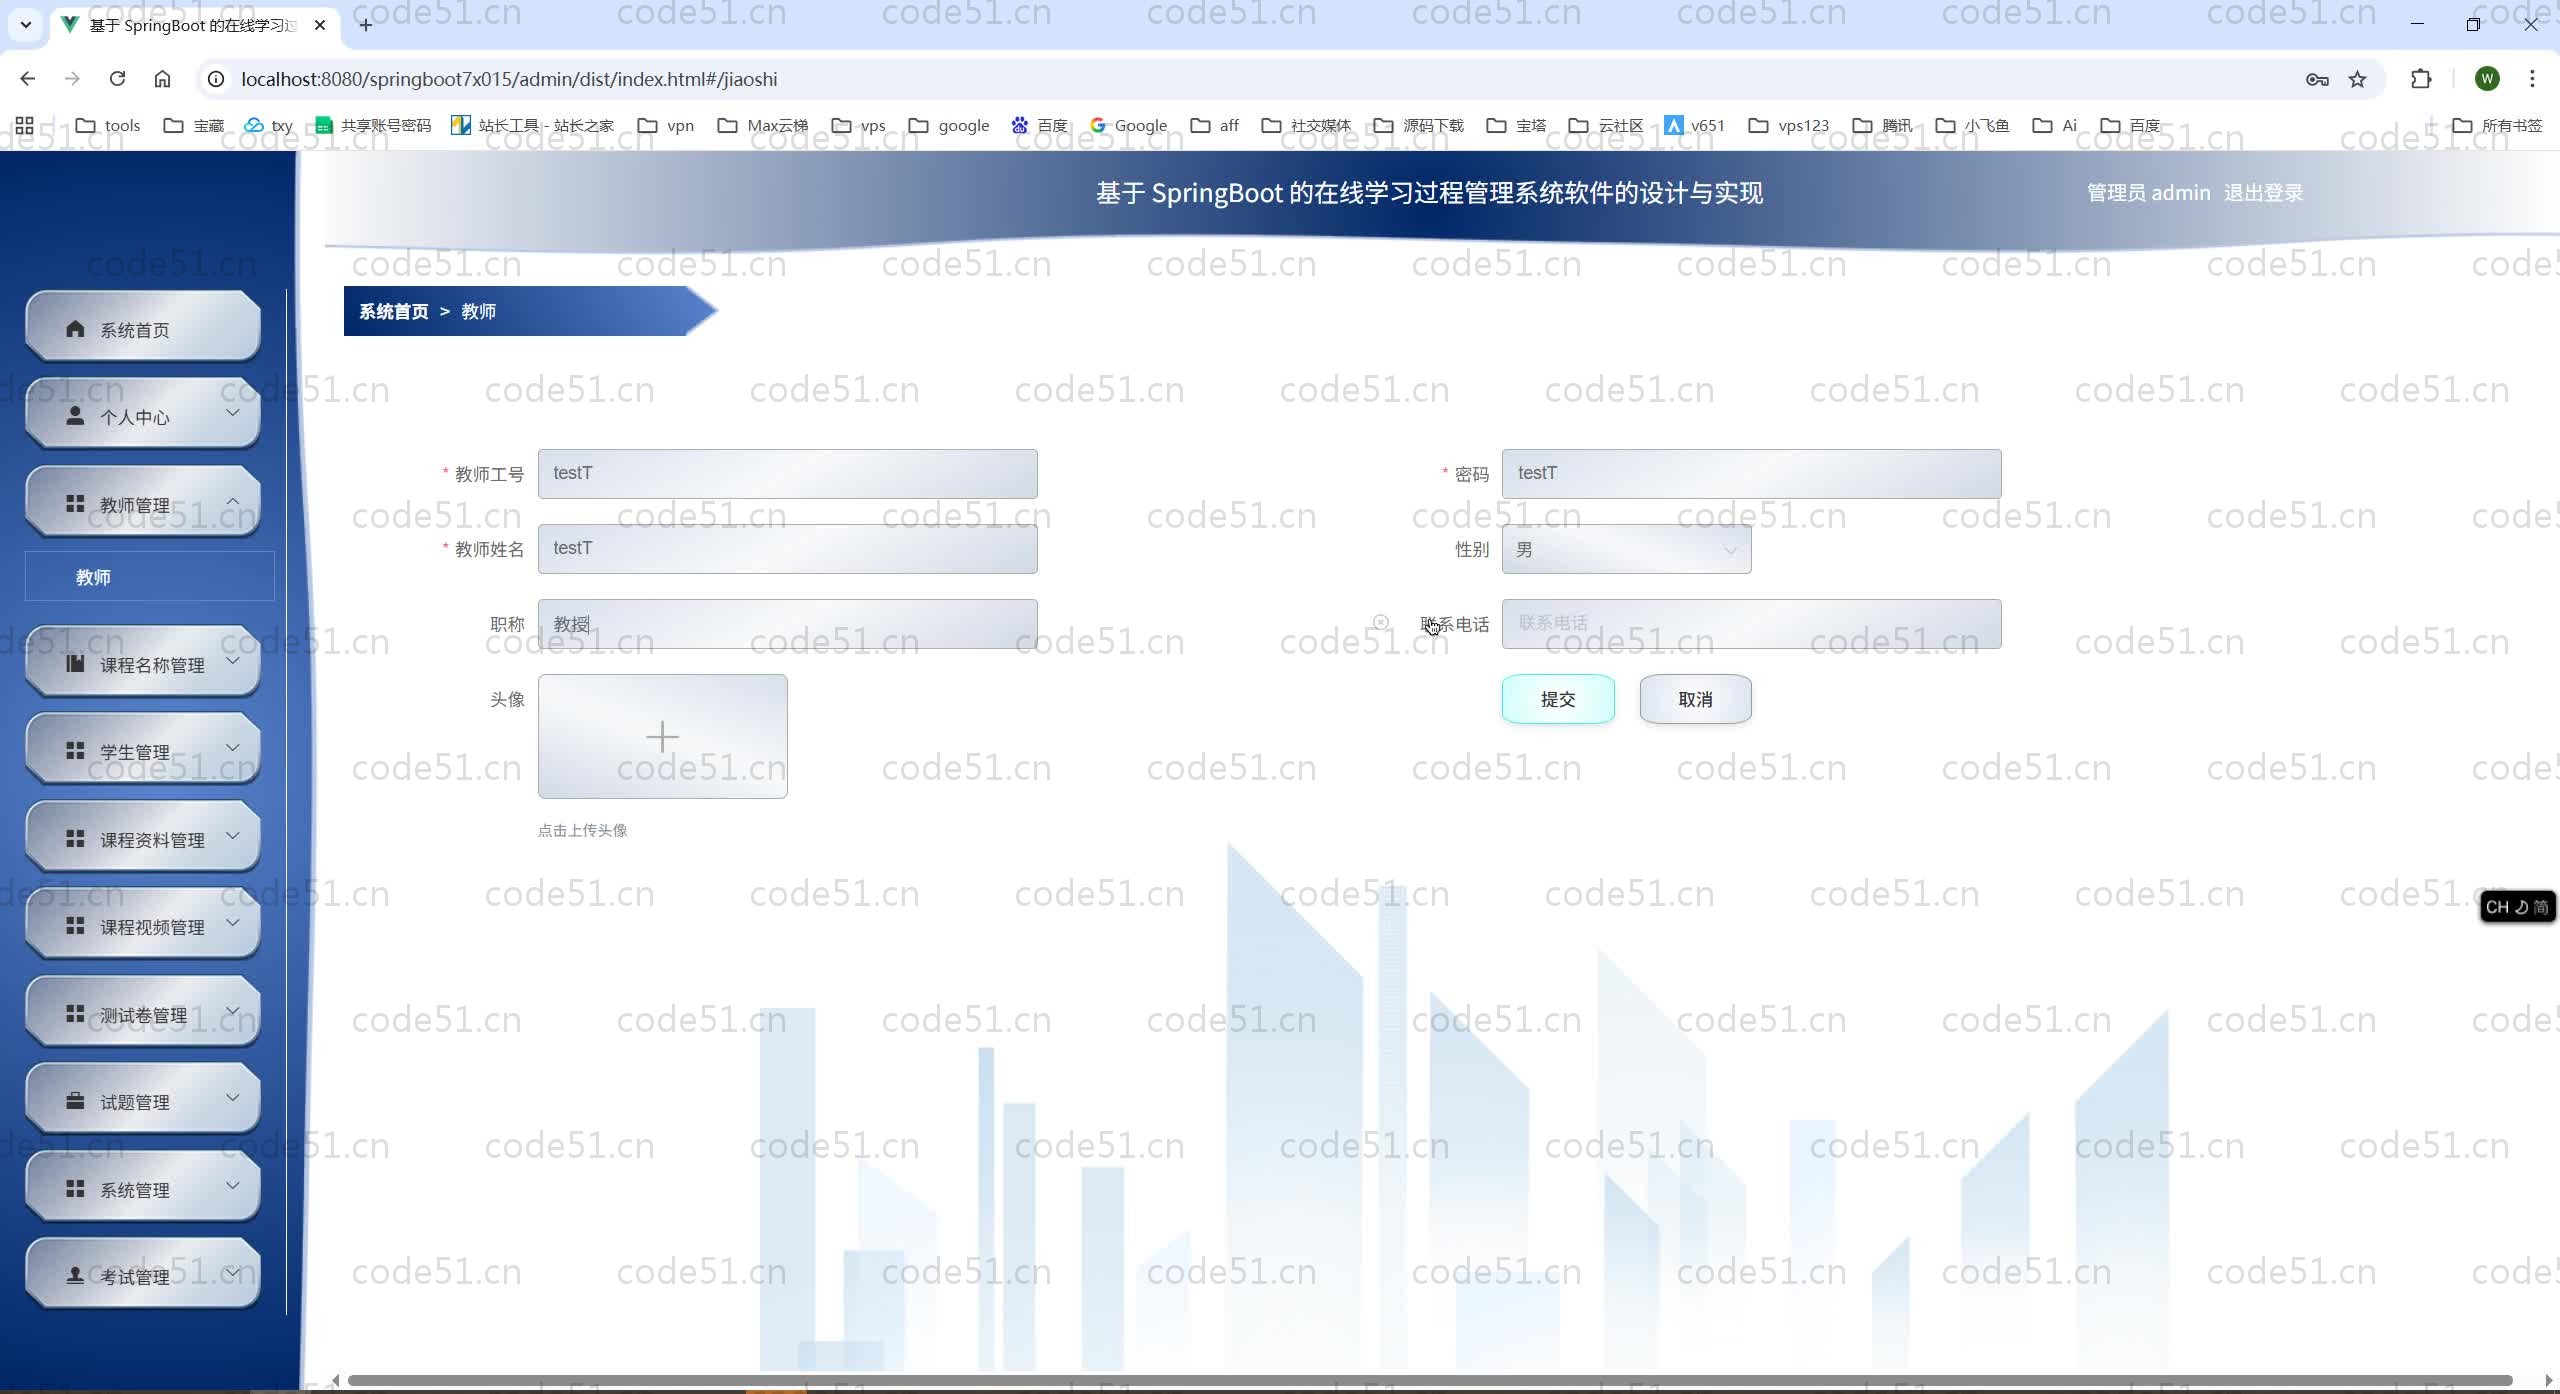
Task: Click the person icon beside 个人中心
Action: point(75,416)
